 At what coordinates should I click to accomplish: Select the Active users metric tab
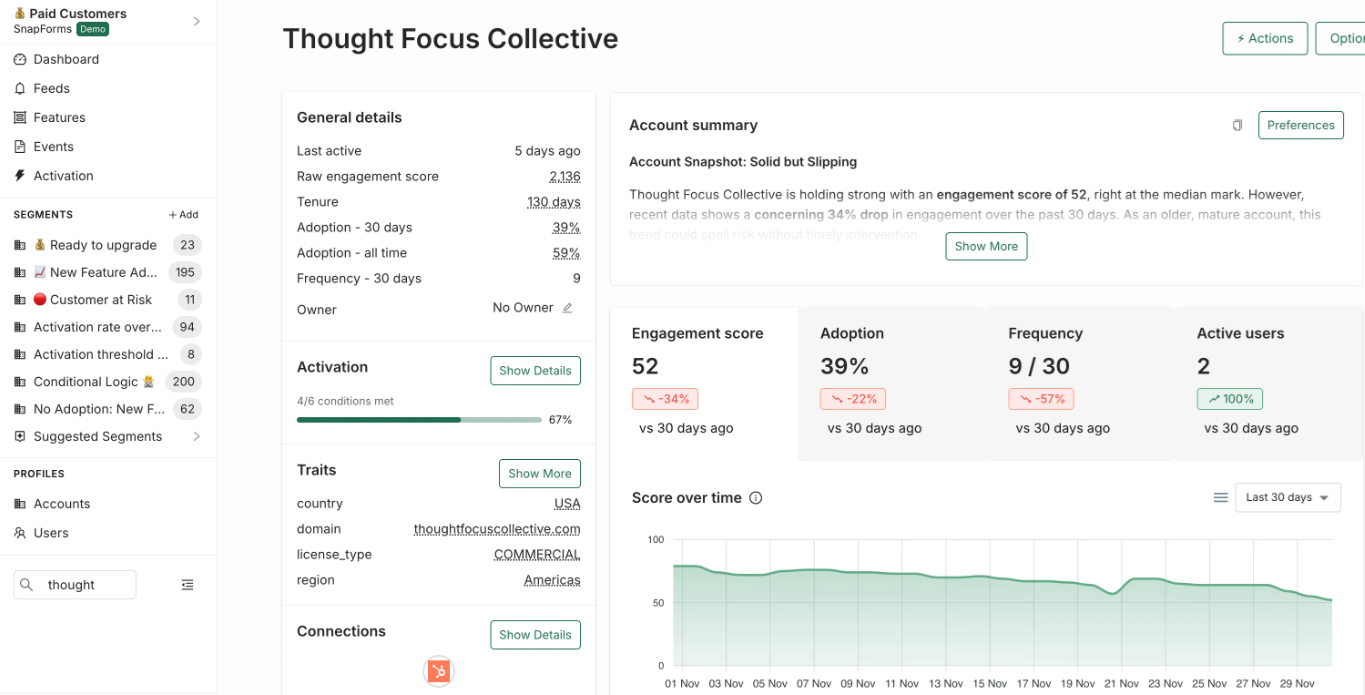pyautogui.click(x=1269, y=384)
